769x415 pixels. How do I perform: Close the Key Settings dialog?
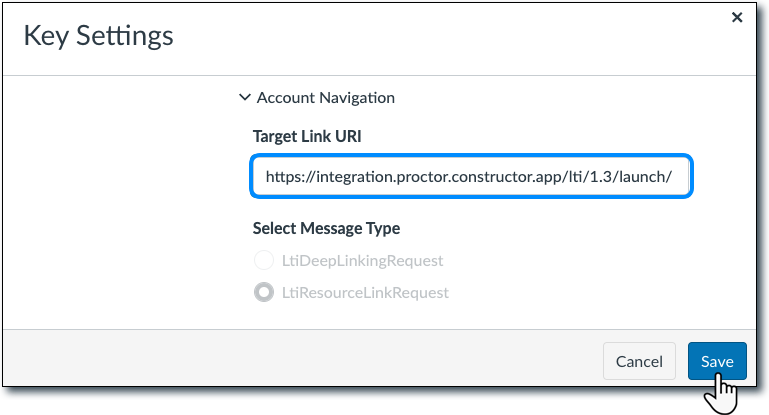737,17
